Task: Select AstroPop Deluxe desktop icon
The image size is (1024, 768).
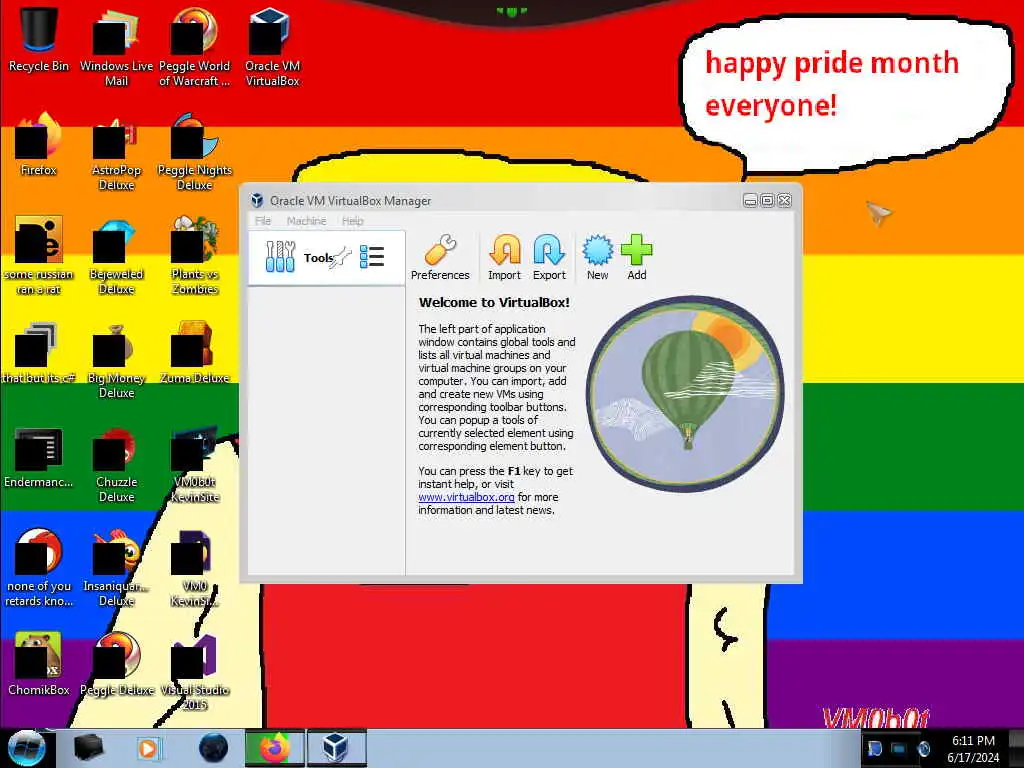Action: point(116,152)
